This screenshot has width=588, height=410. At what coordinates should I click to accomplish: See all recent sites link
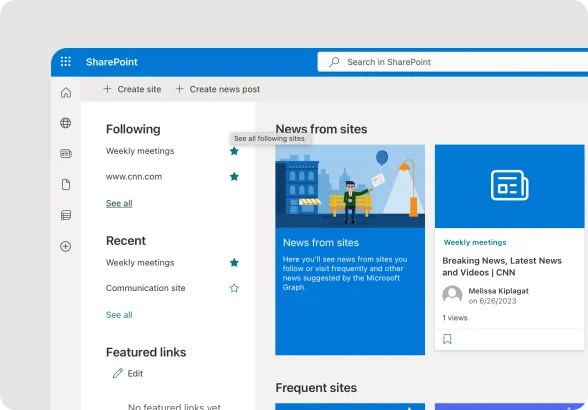click(x=119, y=315)
